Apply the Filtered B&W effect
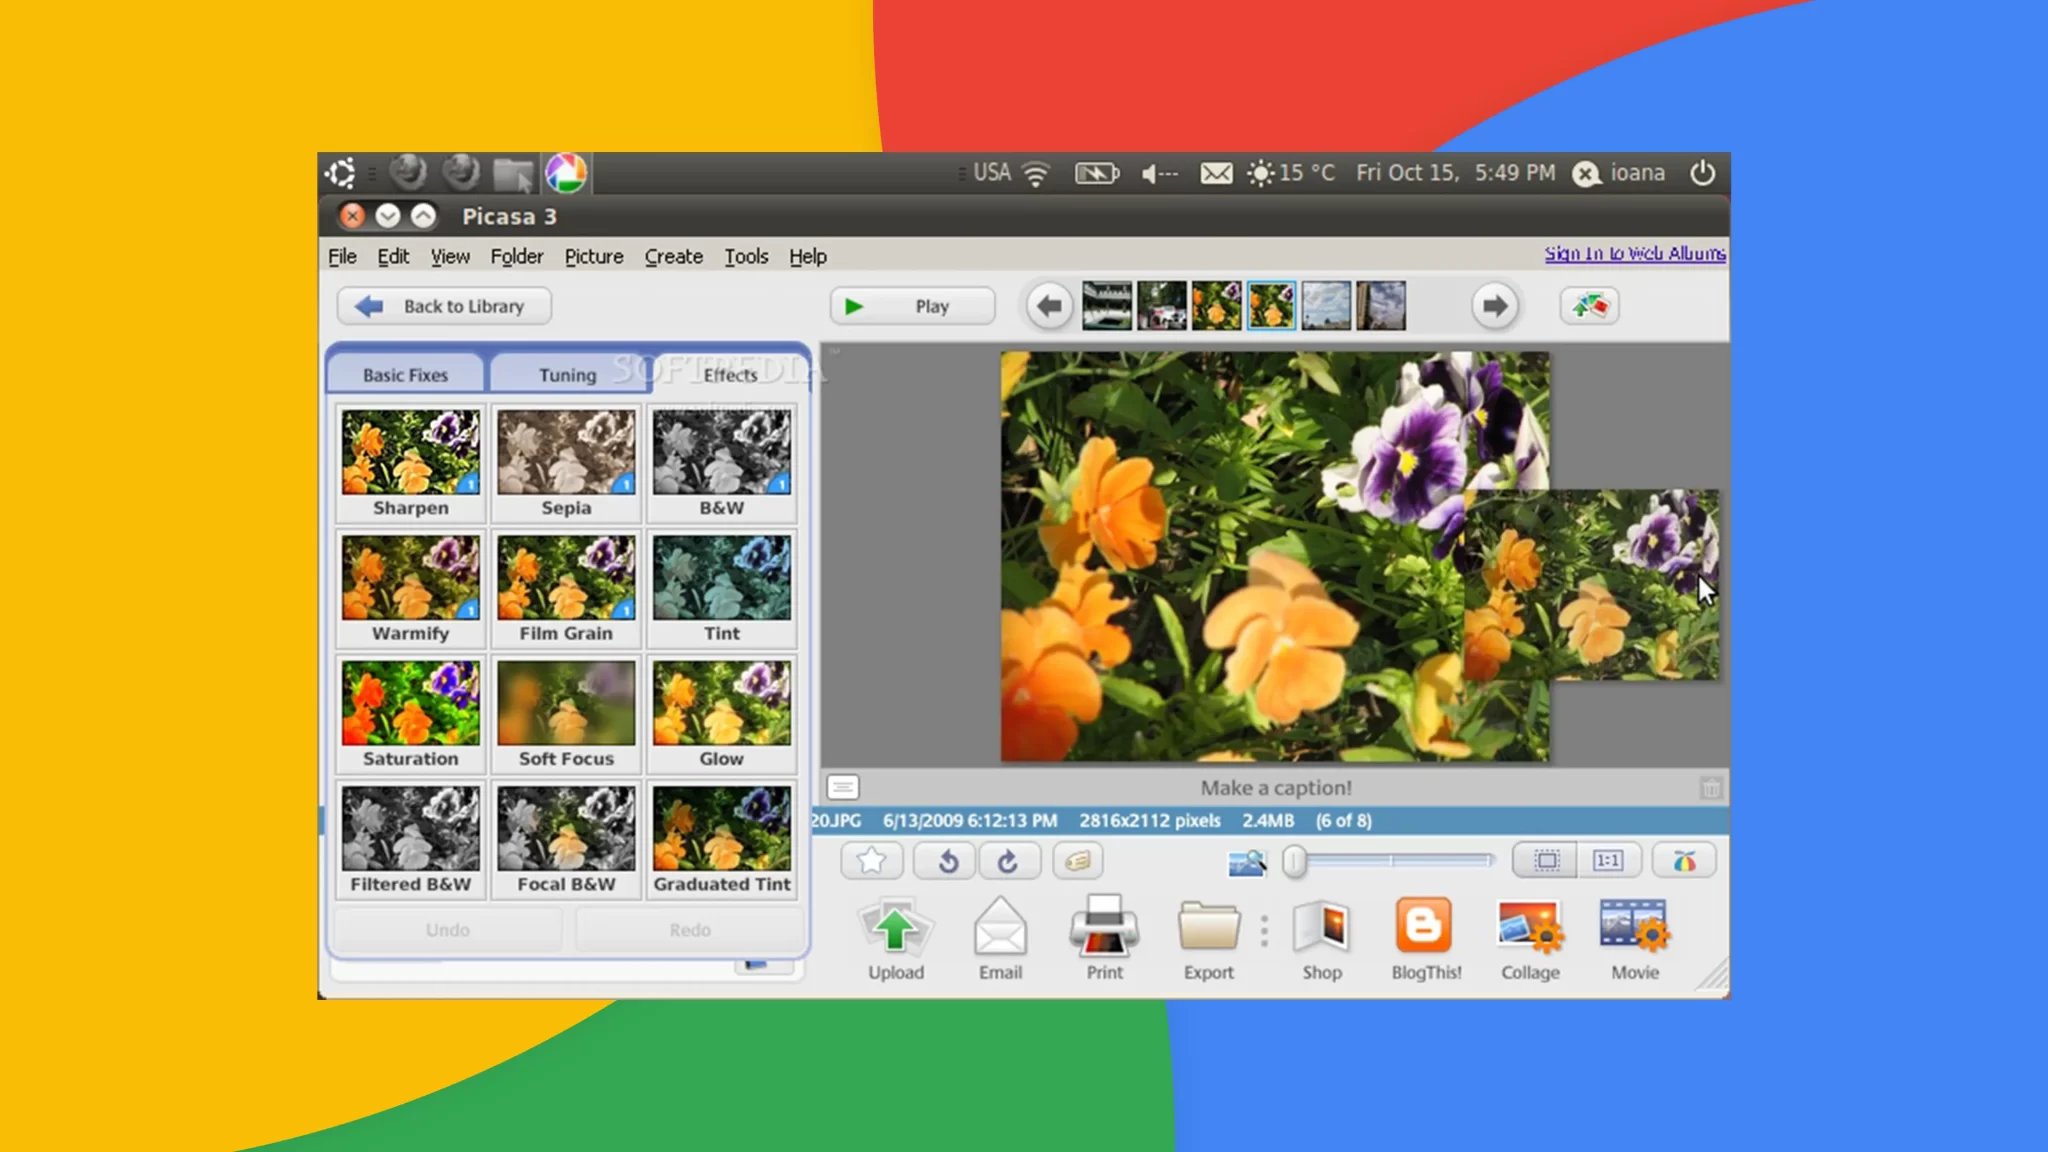Screen dimensions: 2048x1152 click(x=411, y=840)
